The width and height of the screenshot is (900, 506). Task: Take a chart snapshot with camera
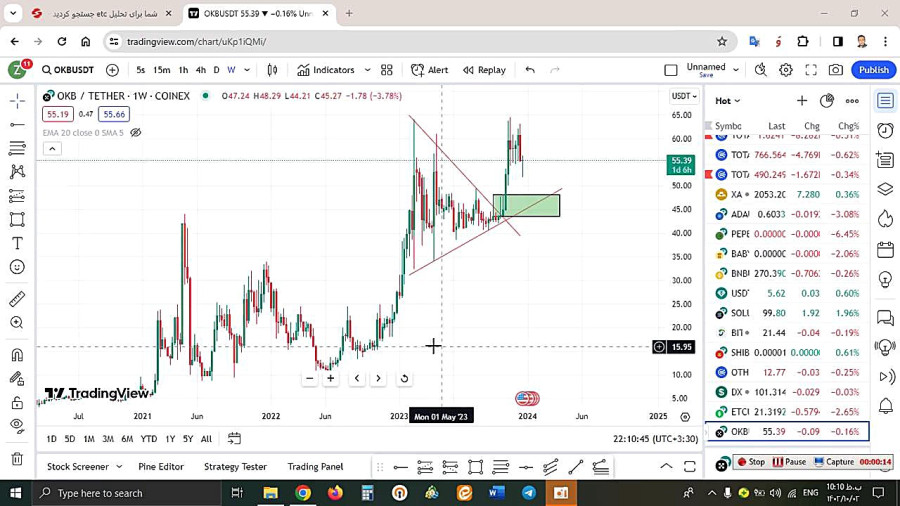pyautogui.click(x=836, y=70)
